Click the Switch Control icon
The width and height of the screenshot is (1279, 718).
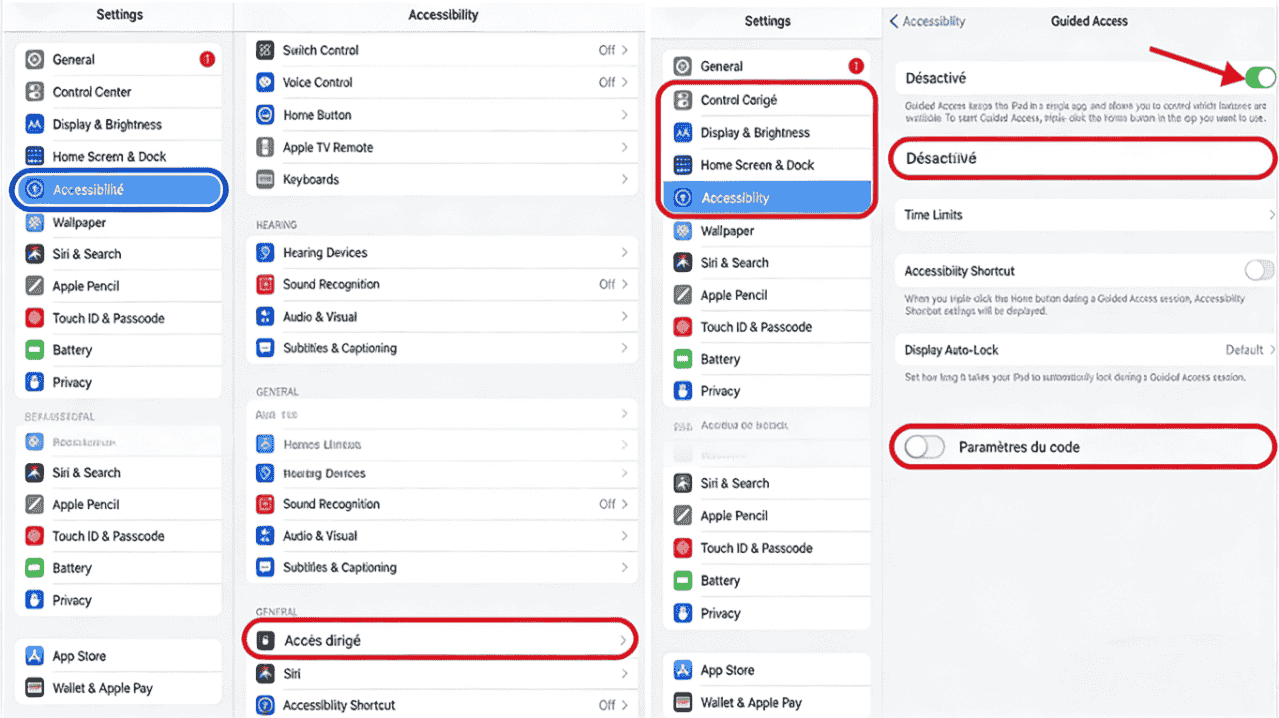click(265, 50)
